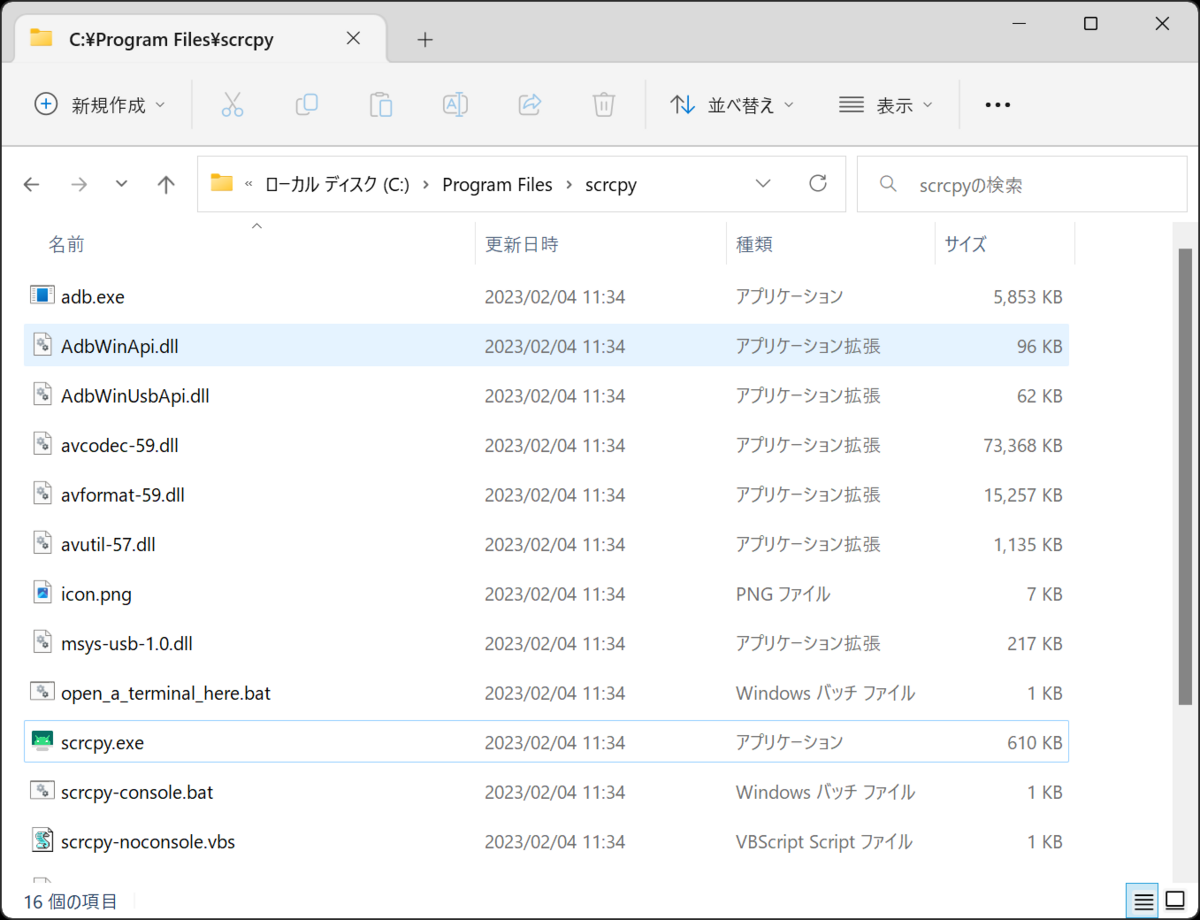The height and width of the screenshot is (920, 1200).
Task: Click ローカル ディスク (C:) breadcrumb
Action: coord(337,185)
